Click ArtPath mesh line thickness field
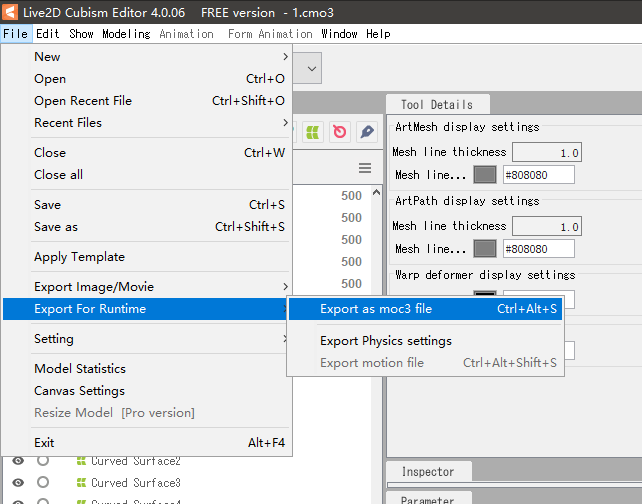The image size is (642, 504). coord(547,226)
